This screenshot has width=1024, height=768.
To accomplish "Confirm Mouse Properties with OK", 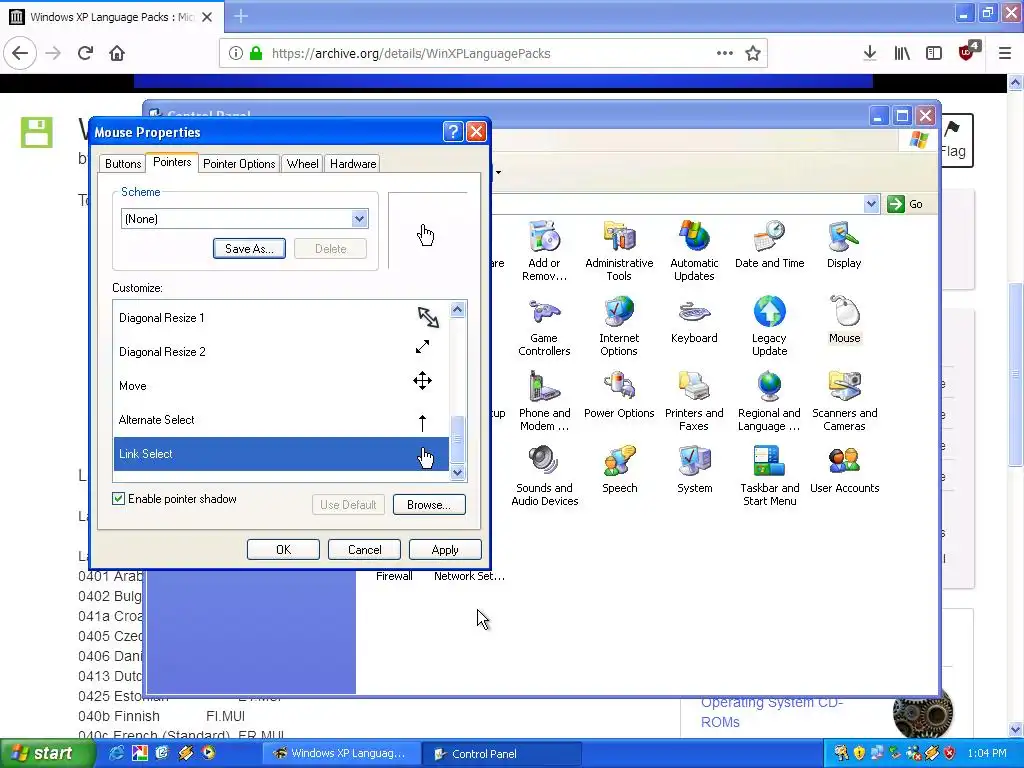I will 283,550.
